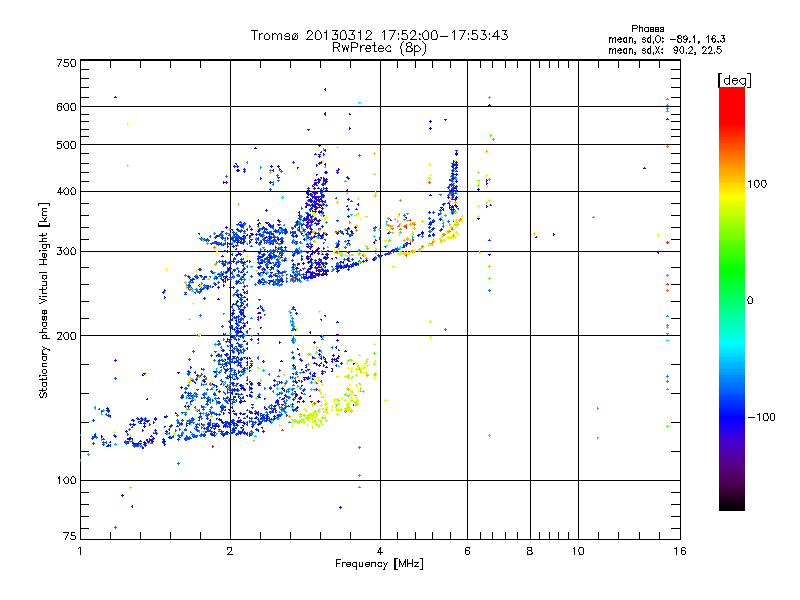Click the x-axis title "Frequency [MHz]"

point(379,564)
